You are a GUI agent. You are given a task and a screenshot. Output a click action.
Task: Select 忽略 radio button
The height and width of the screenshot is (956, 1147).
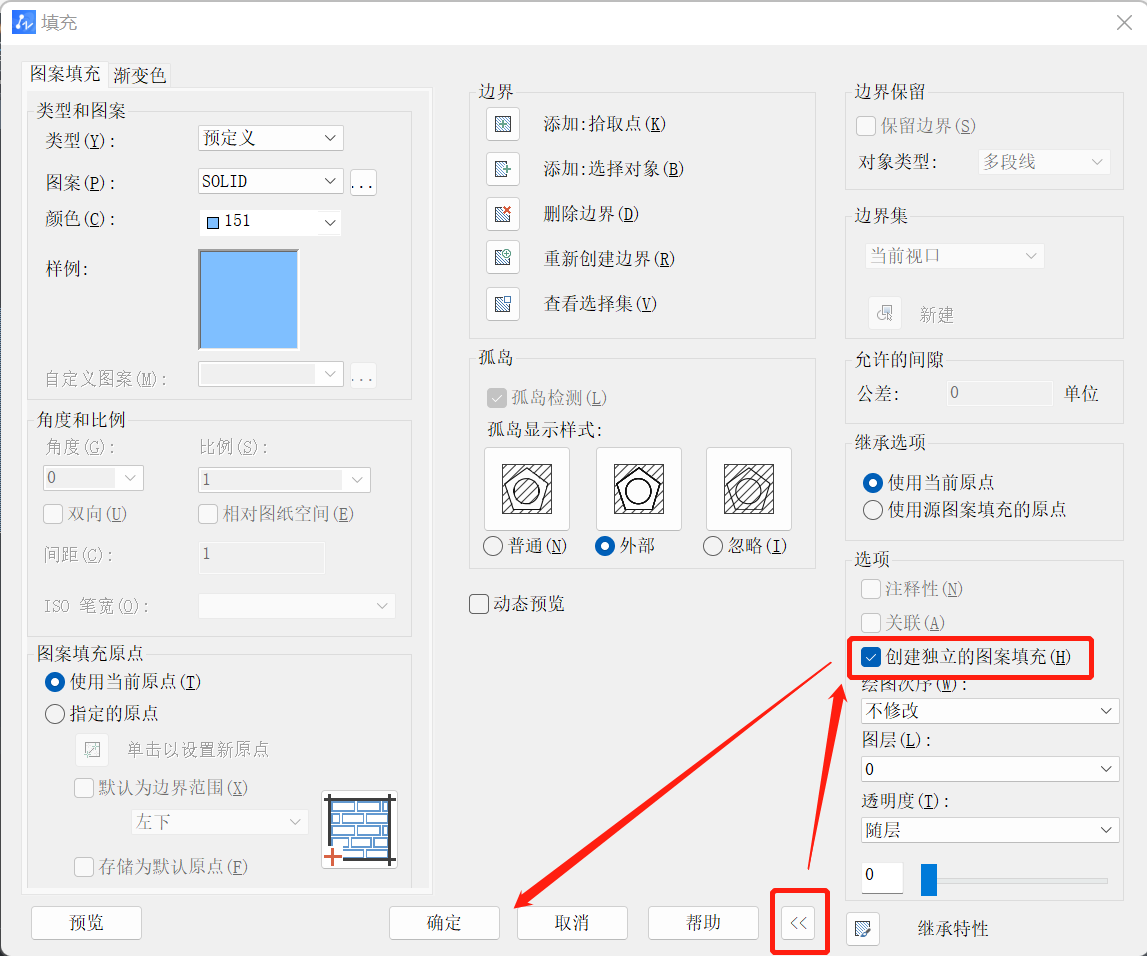click(x=712, y=546)
